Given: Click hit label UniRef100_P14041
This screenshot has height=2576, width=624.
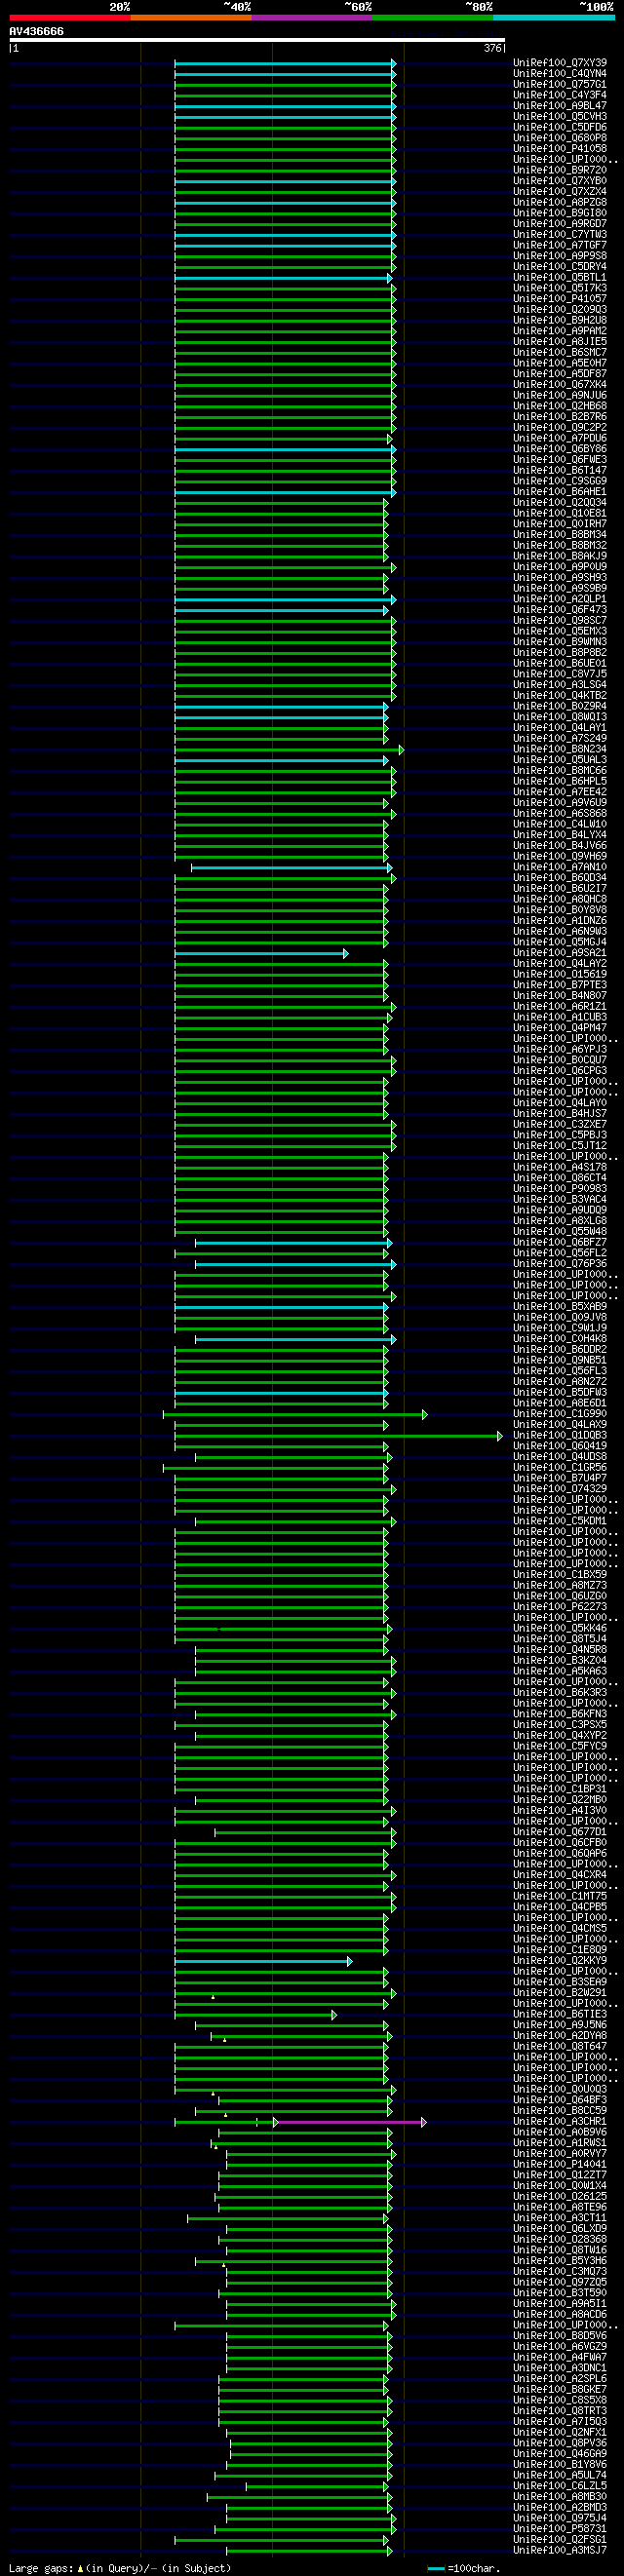Looking at the screenshot, I should 560,2165.
